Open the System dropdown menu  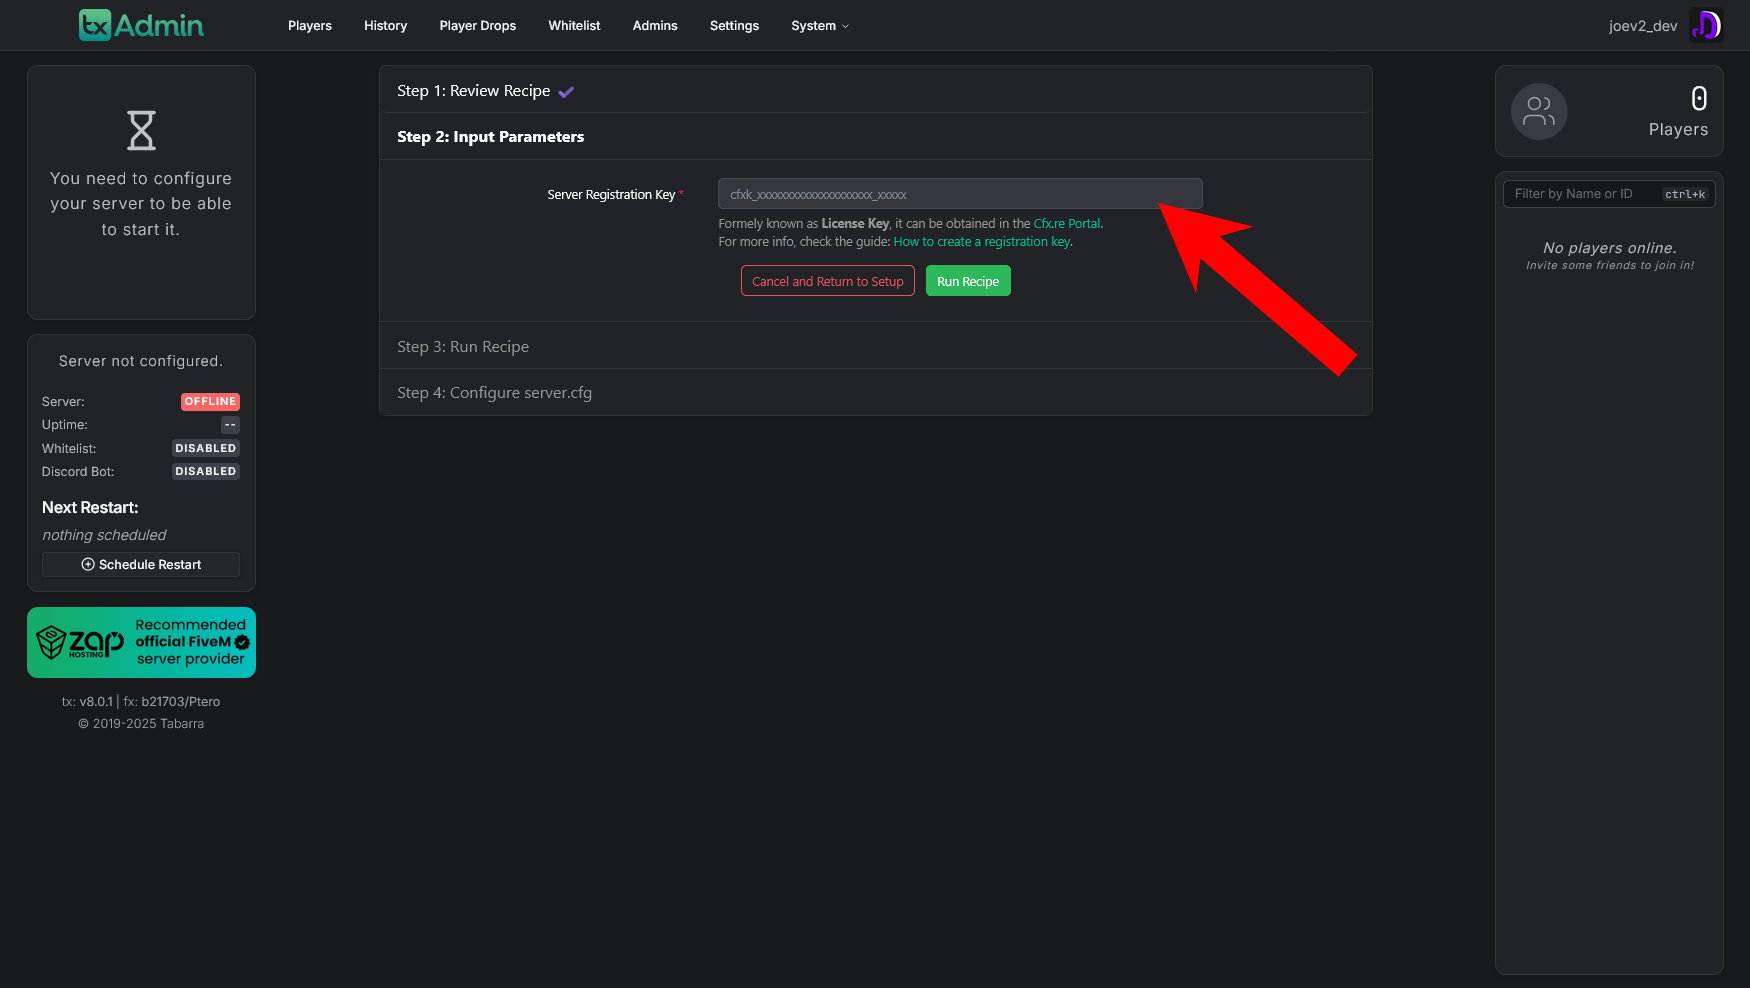(x=820, y=26)
